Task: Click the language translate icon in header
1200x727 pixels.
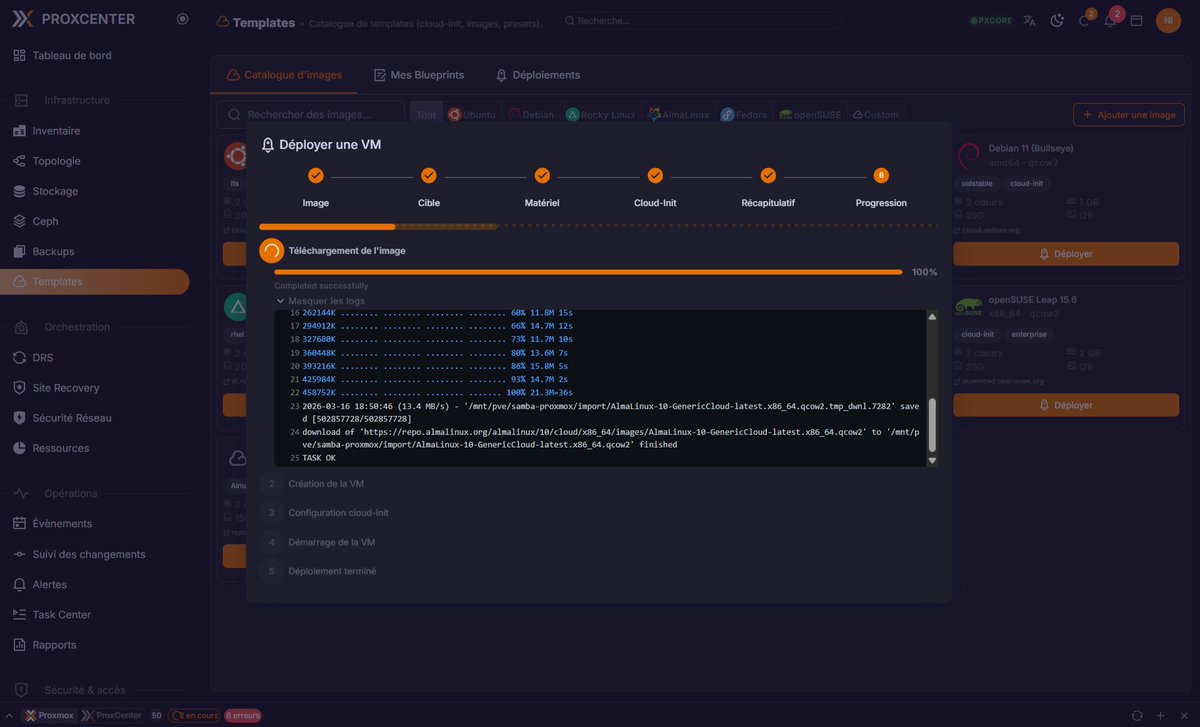Action: pos(1029,20)
